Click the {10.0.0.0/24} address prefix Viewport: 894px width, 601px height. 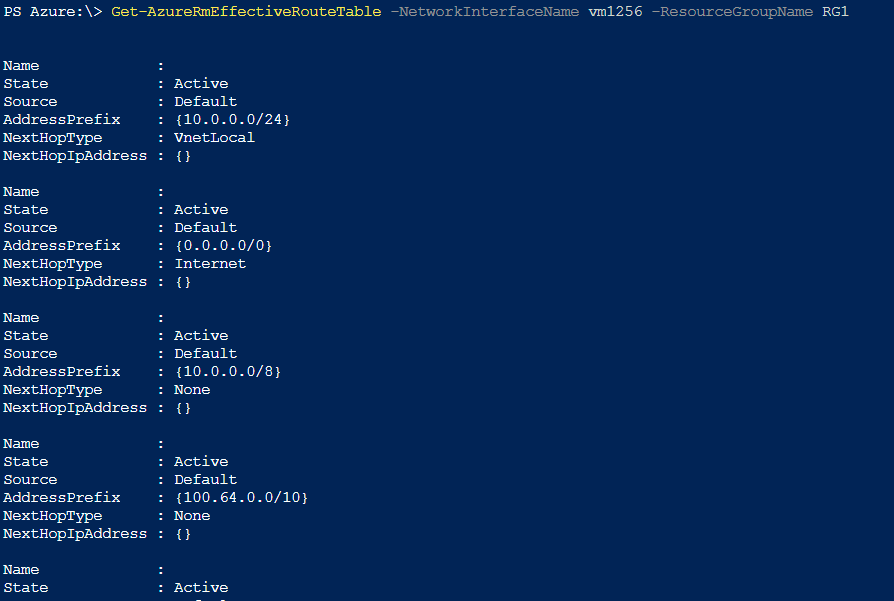[233, 120]
